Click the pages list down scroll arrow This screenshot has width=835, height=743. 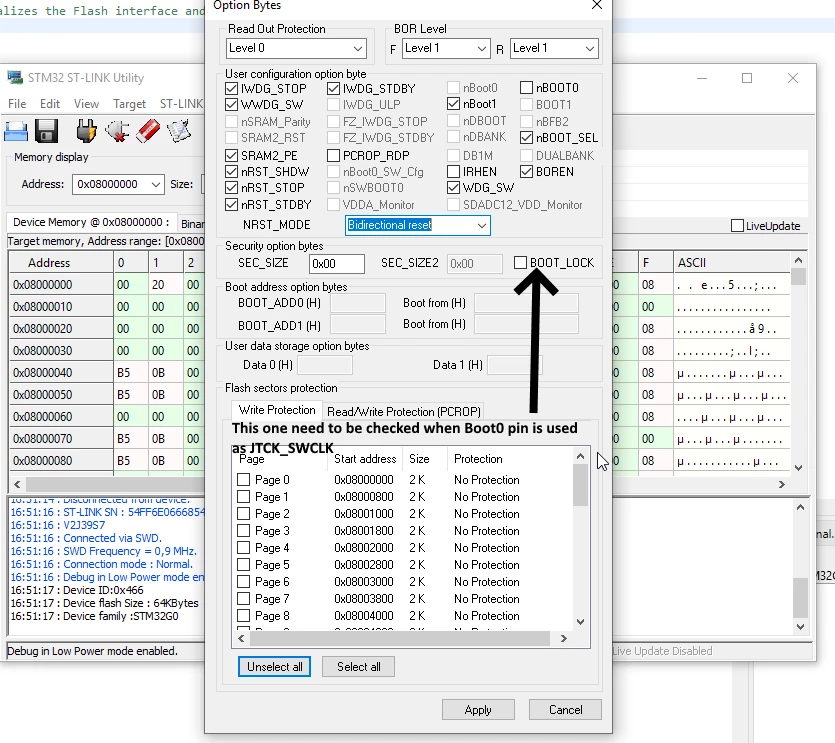pos(580,622)
